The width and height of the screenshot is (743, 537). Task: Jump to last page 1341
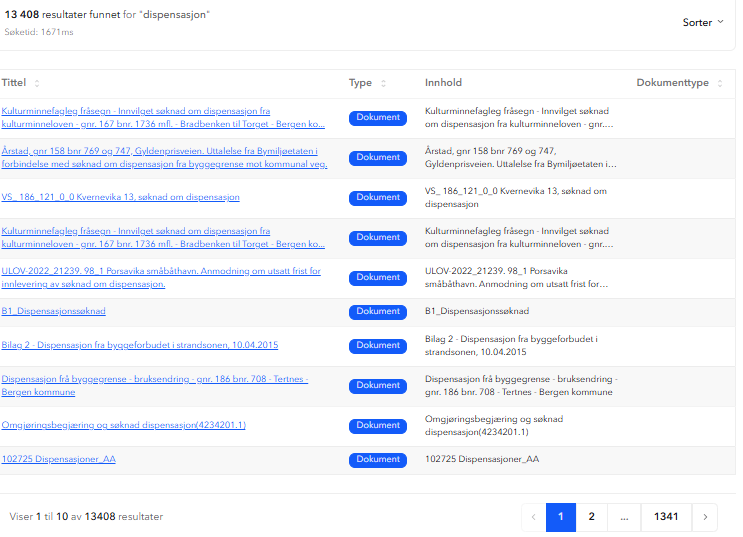(666, 517)
